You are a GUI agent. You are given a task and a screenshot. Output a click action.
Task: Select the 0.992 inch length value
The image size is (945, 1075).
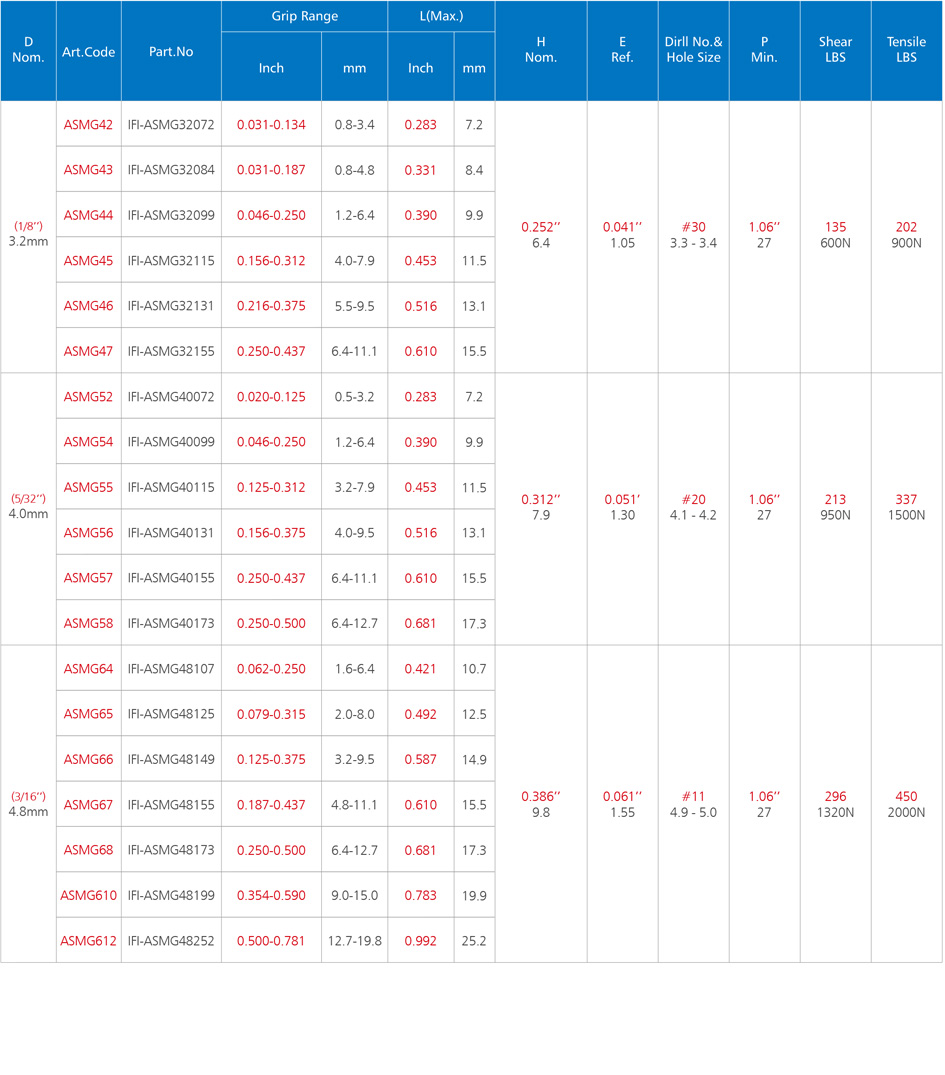[420, 941]
